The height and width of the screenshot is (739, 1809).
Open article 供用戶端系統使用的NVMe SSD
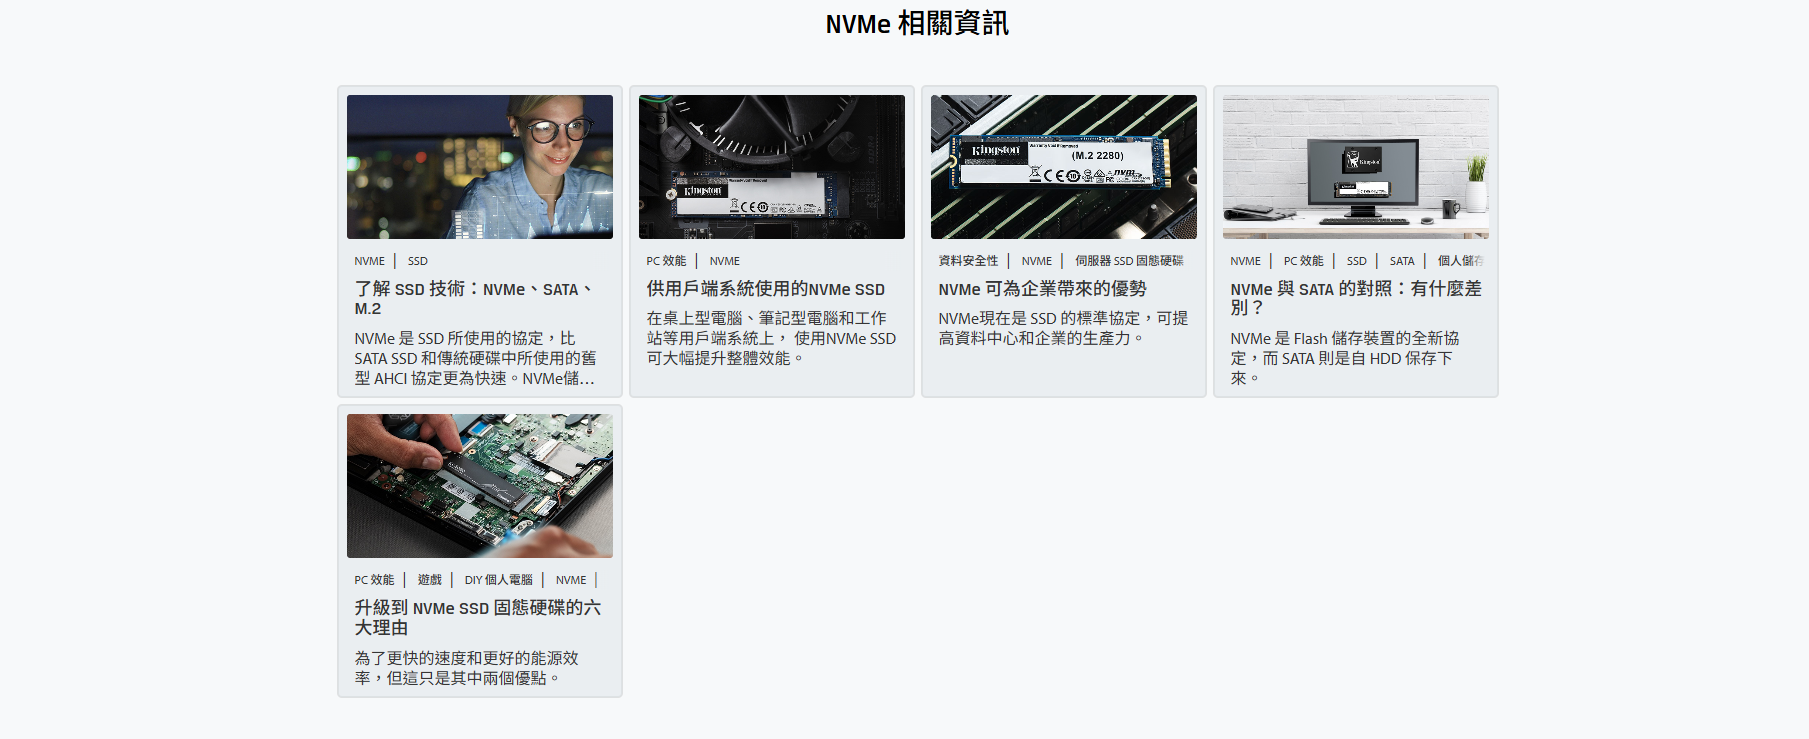(x=765, y=289)
